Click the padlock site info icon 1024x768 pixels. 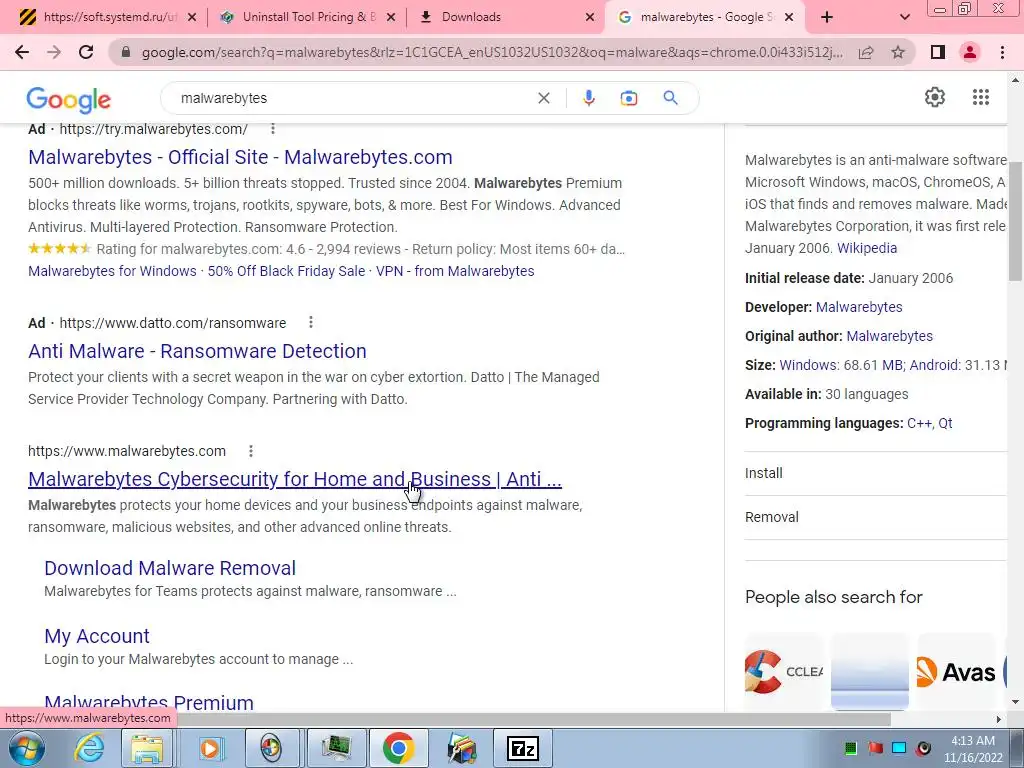point(126,52)
